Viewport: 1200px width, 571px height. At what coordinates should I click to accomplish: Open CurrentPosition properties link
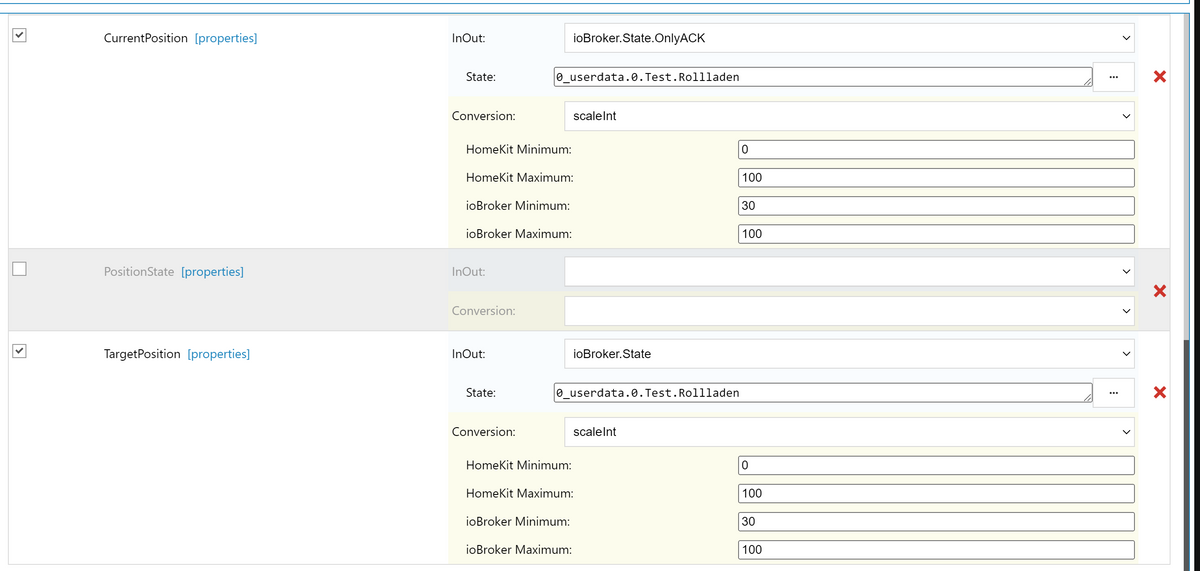click(226, 38)
